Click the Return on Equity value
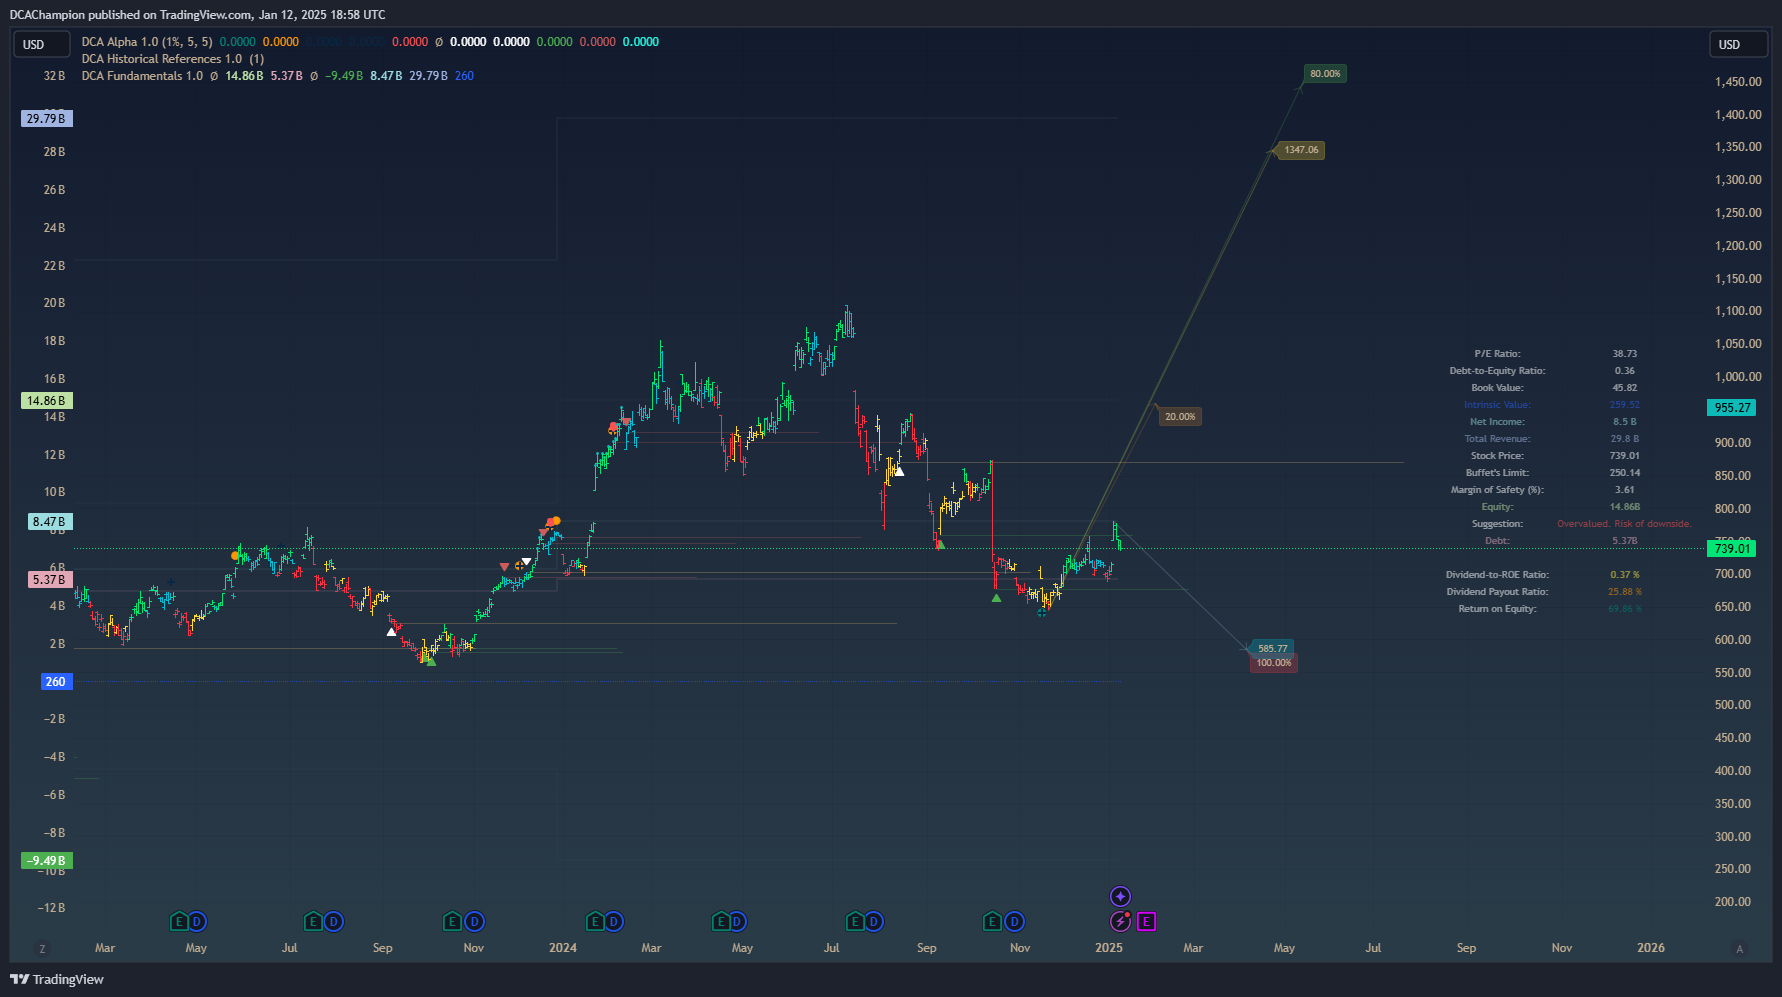1782x997 pixels. [1624, 609]
